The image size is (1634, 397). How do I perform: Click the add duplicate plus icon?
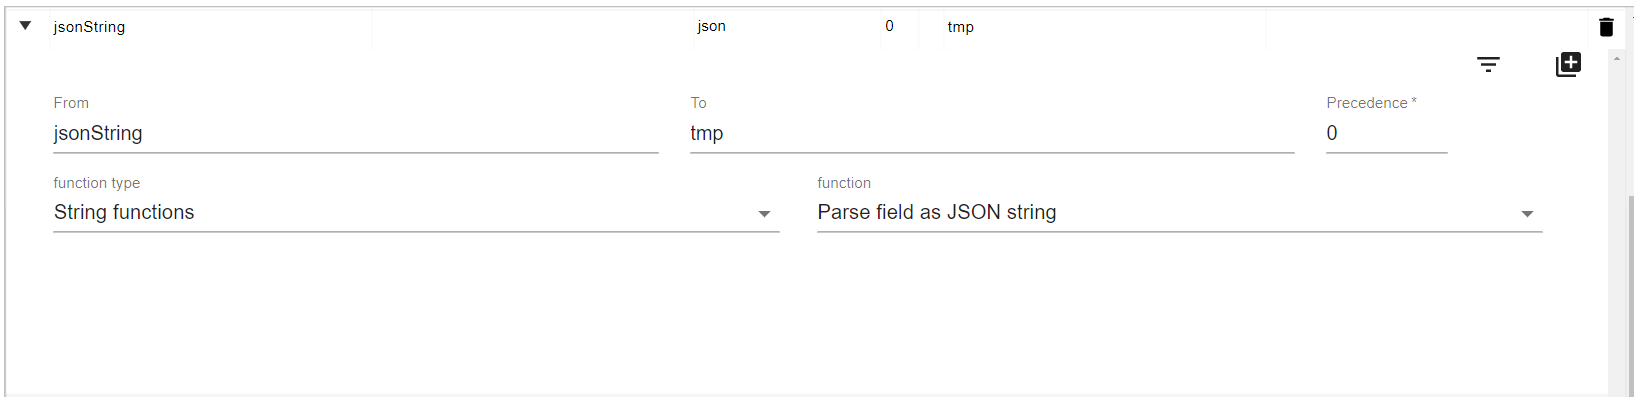(1568, 65)
